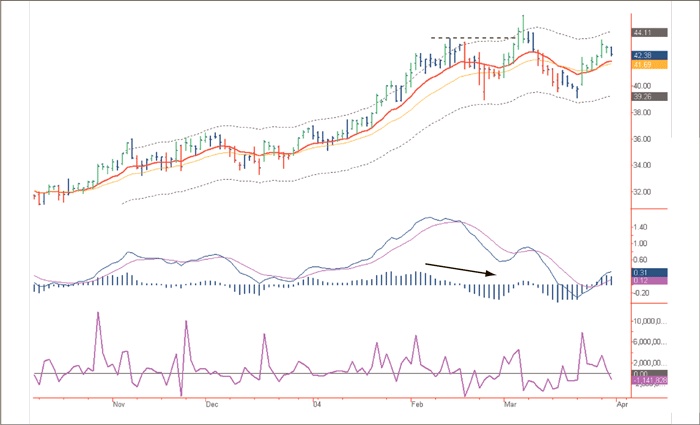
Task: Click the black downward divergence arrow
Action: point(461,269)
